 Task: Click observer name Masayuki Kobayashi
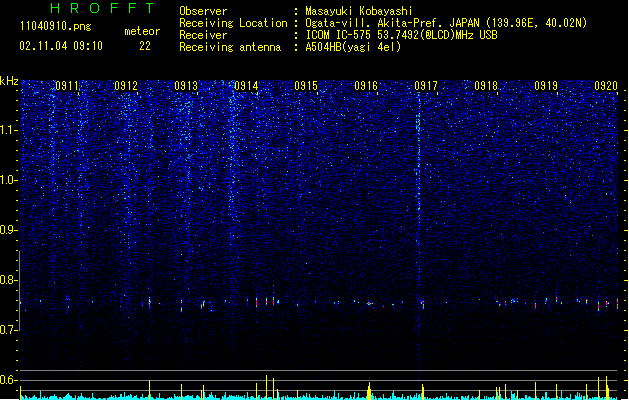pos(359,11)
